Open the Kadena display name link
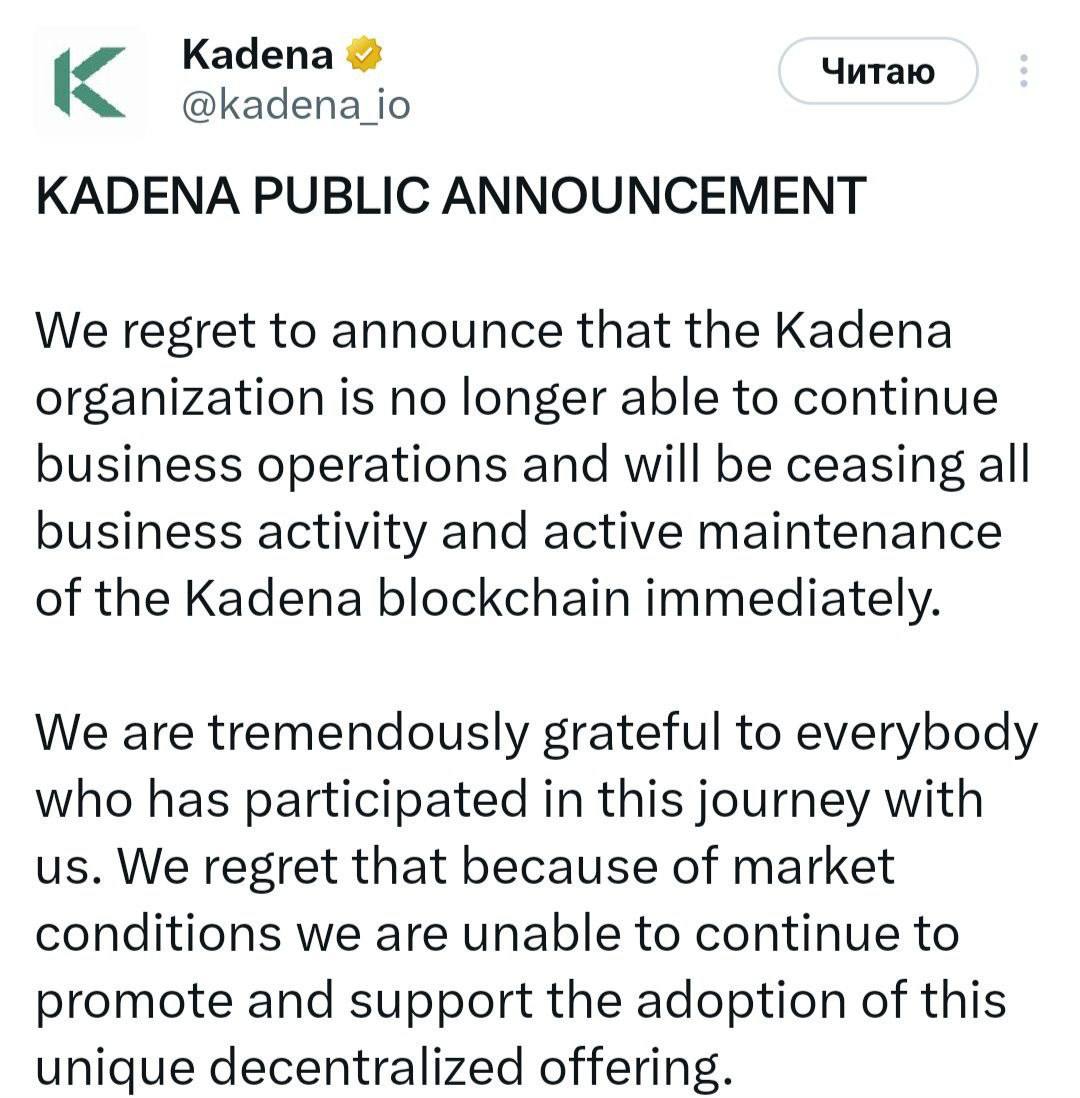The height and width of the screenshot is (1098, 1080). (x=257, y=55)
